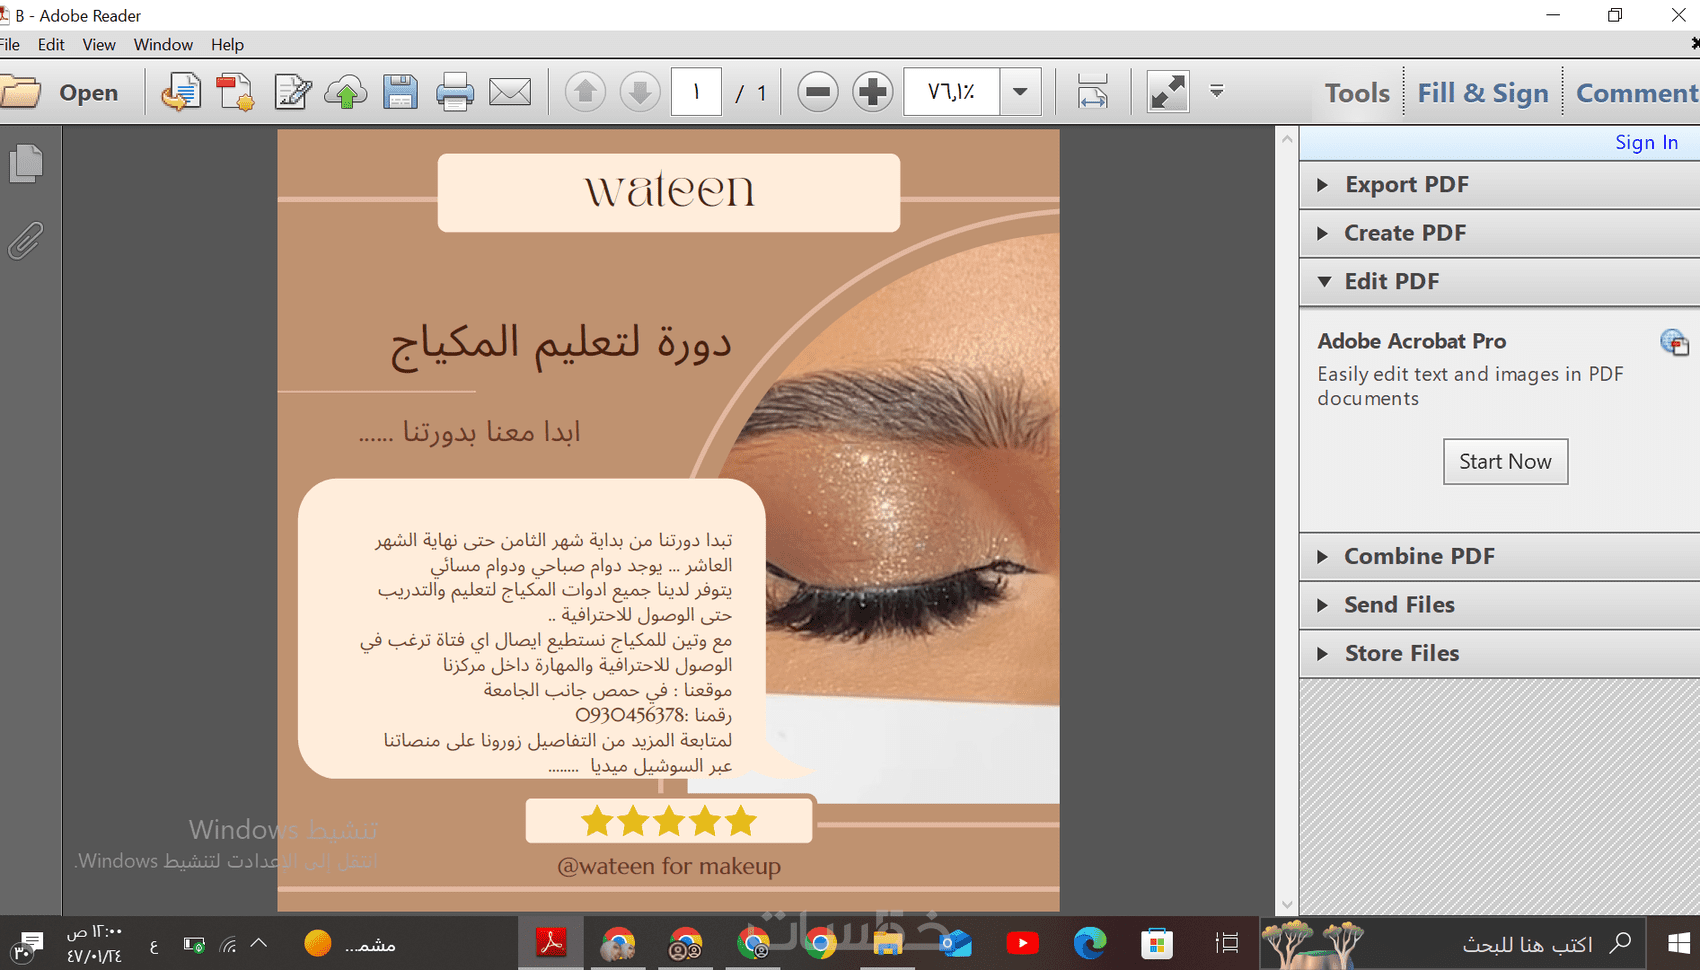Open YouTube from the taskbar

pos(1022,943)
